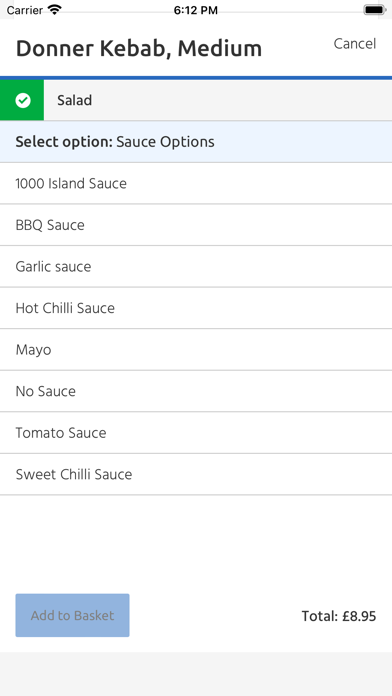Choose BBQ Sauce from the list

click(196, 225)
